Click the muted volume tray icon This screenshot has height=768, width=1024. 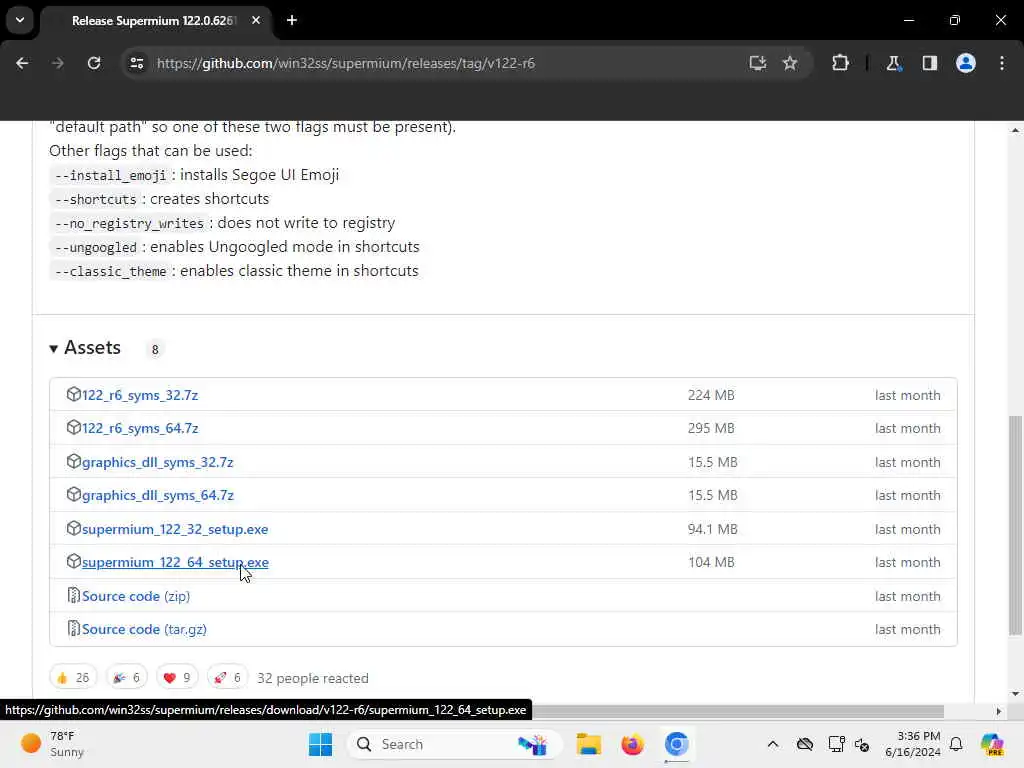862,744
